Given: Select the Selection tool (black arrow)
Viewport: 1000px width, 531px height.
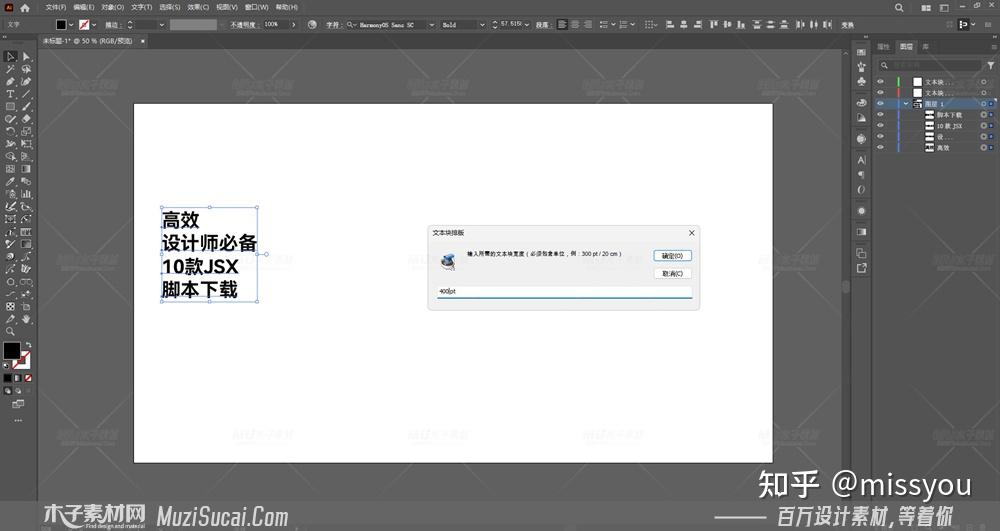Looking at the screenshot, I should (x=11, y=57).
